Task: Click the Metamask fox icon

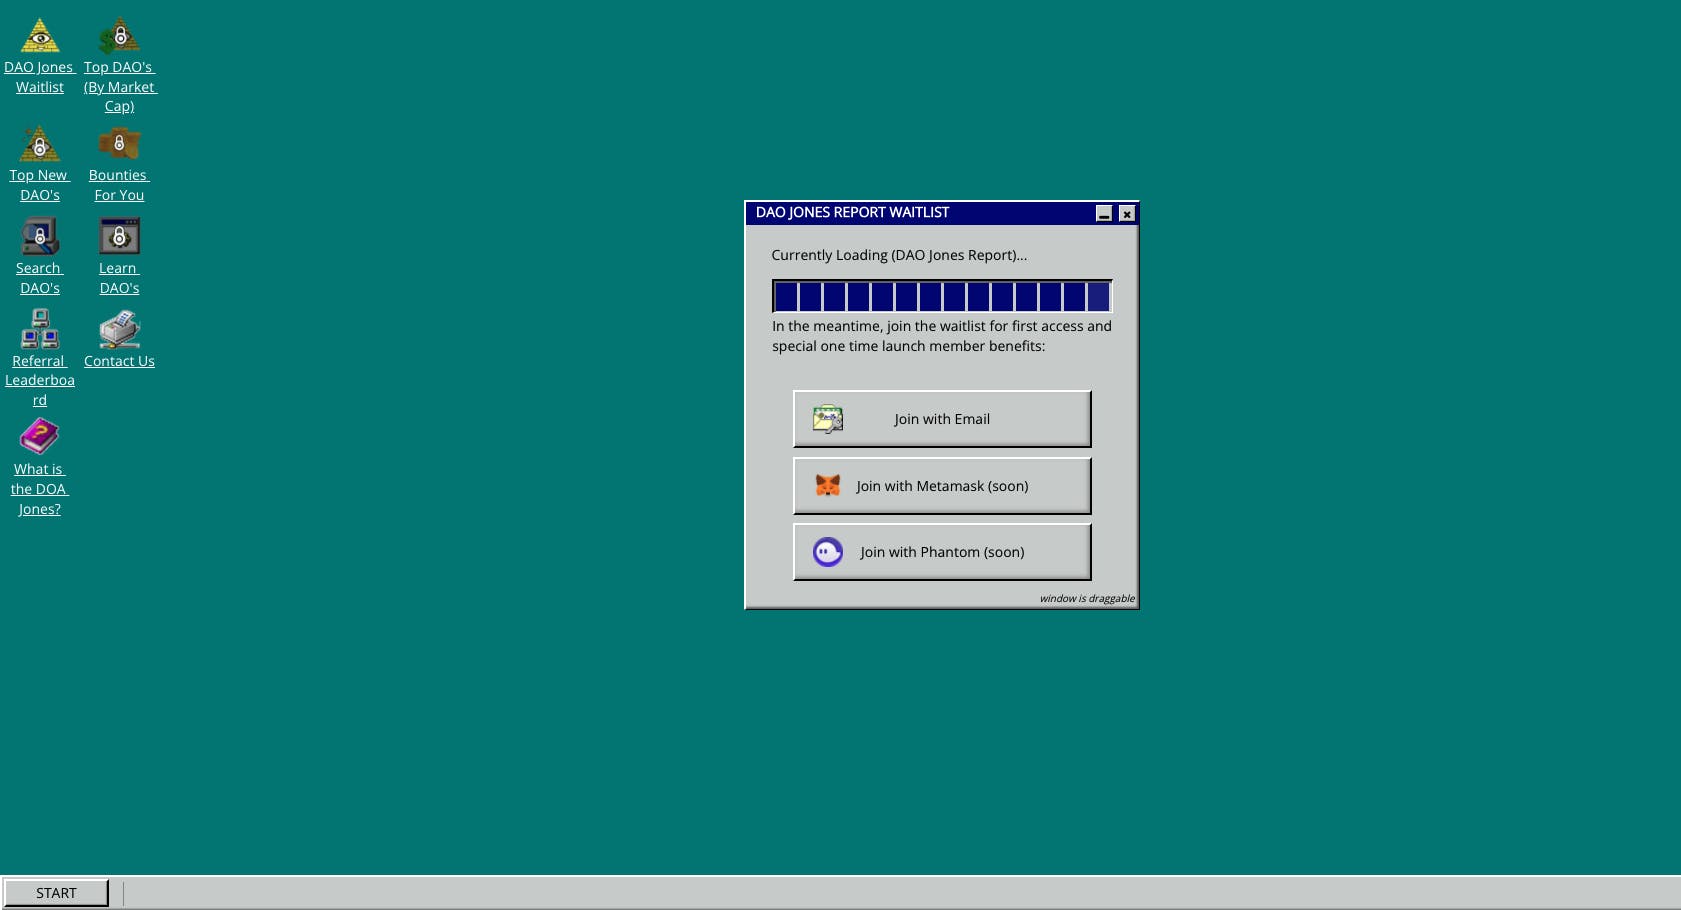Action: point(828,486)
